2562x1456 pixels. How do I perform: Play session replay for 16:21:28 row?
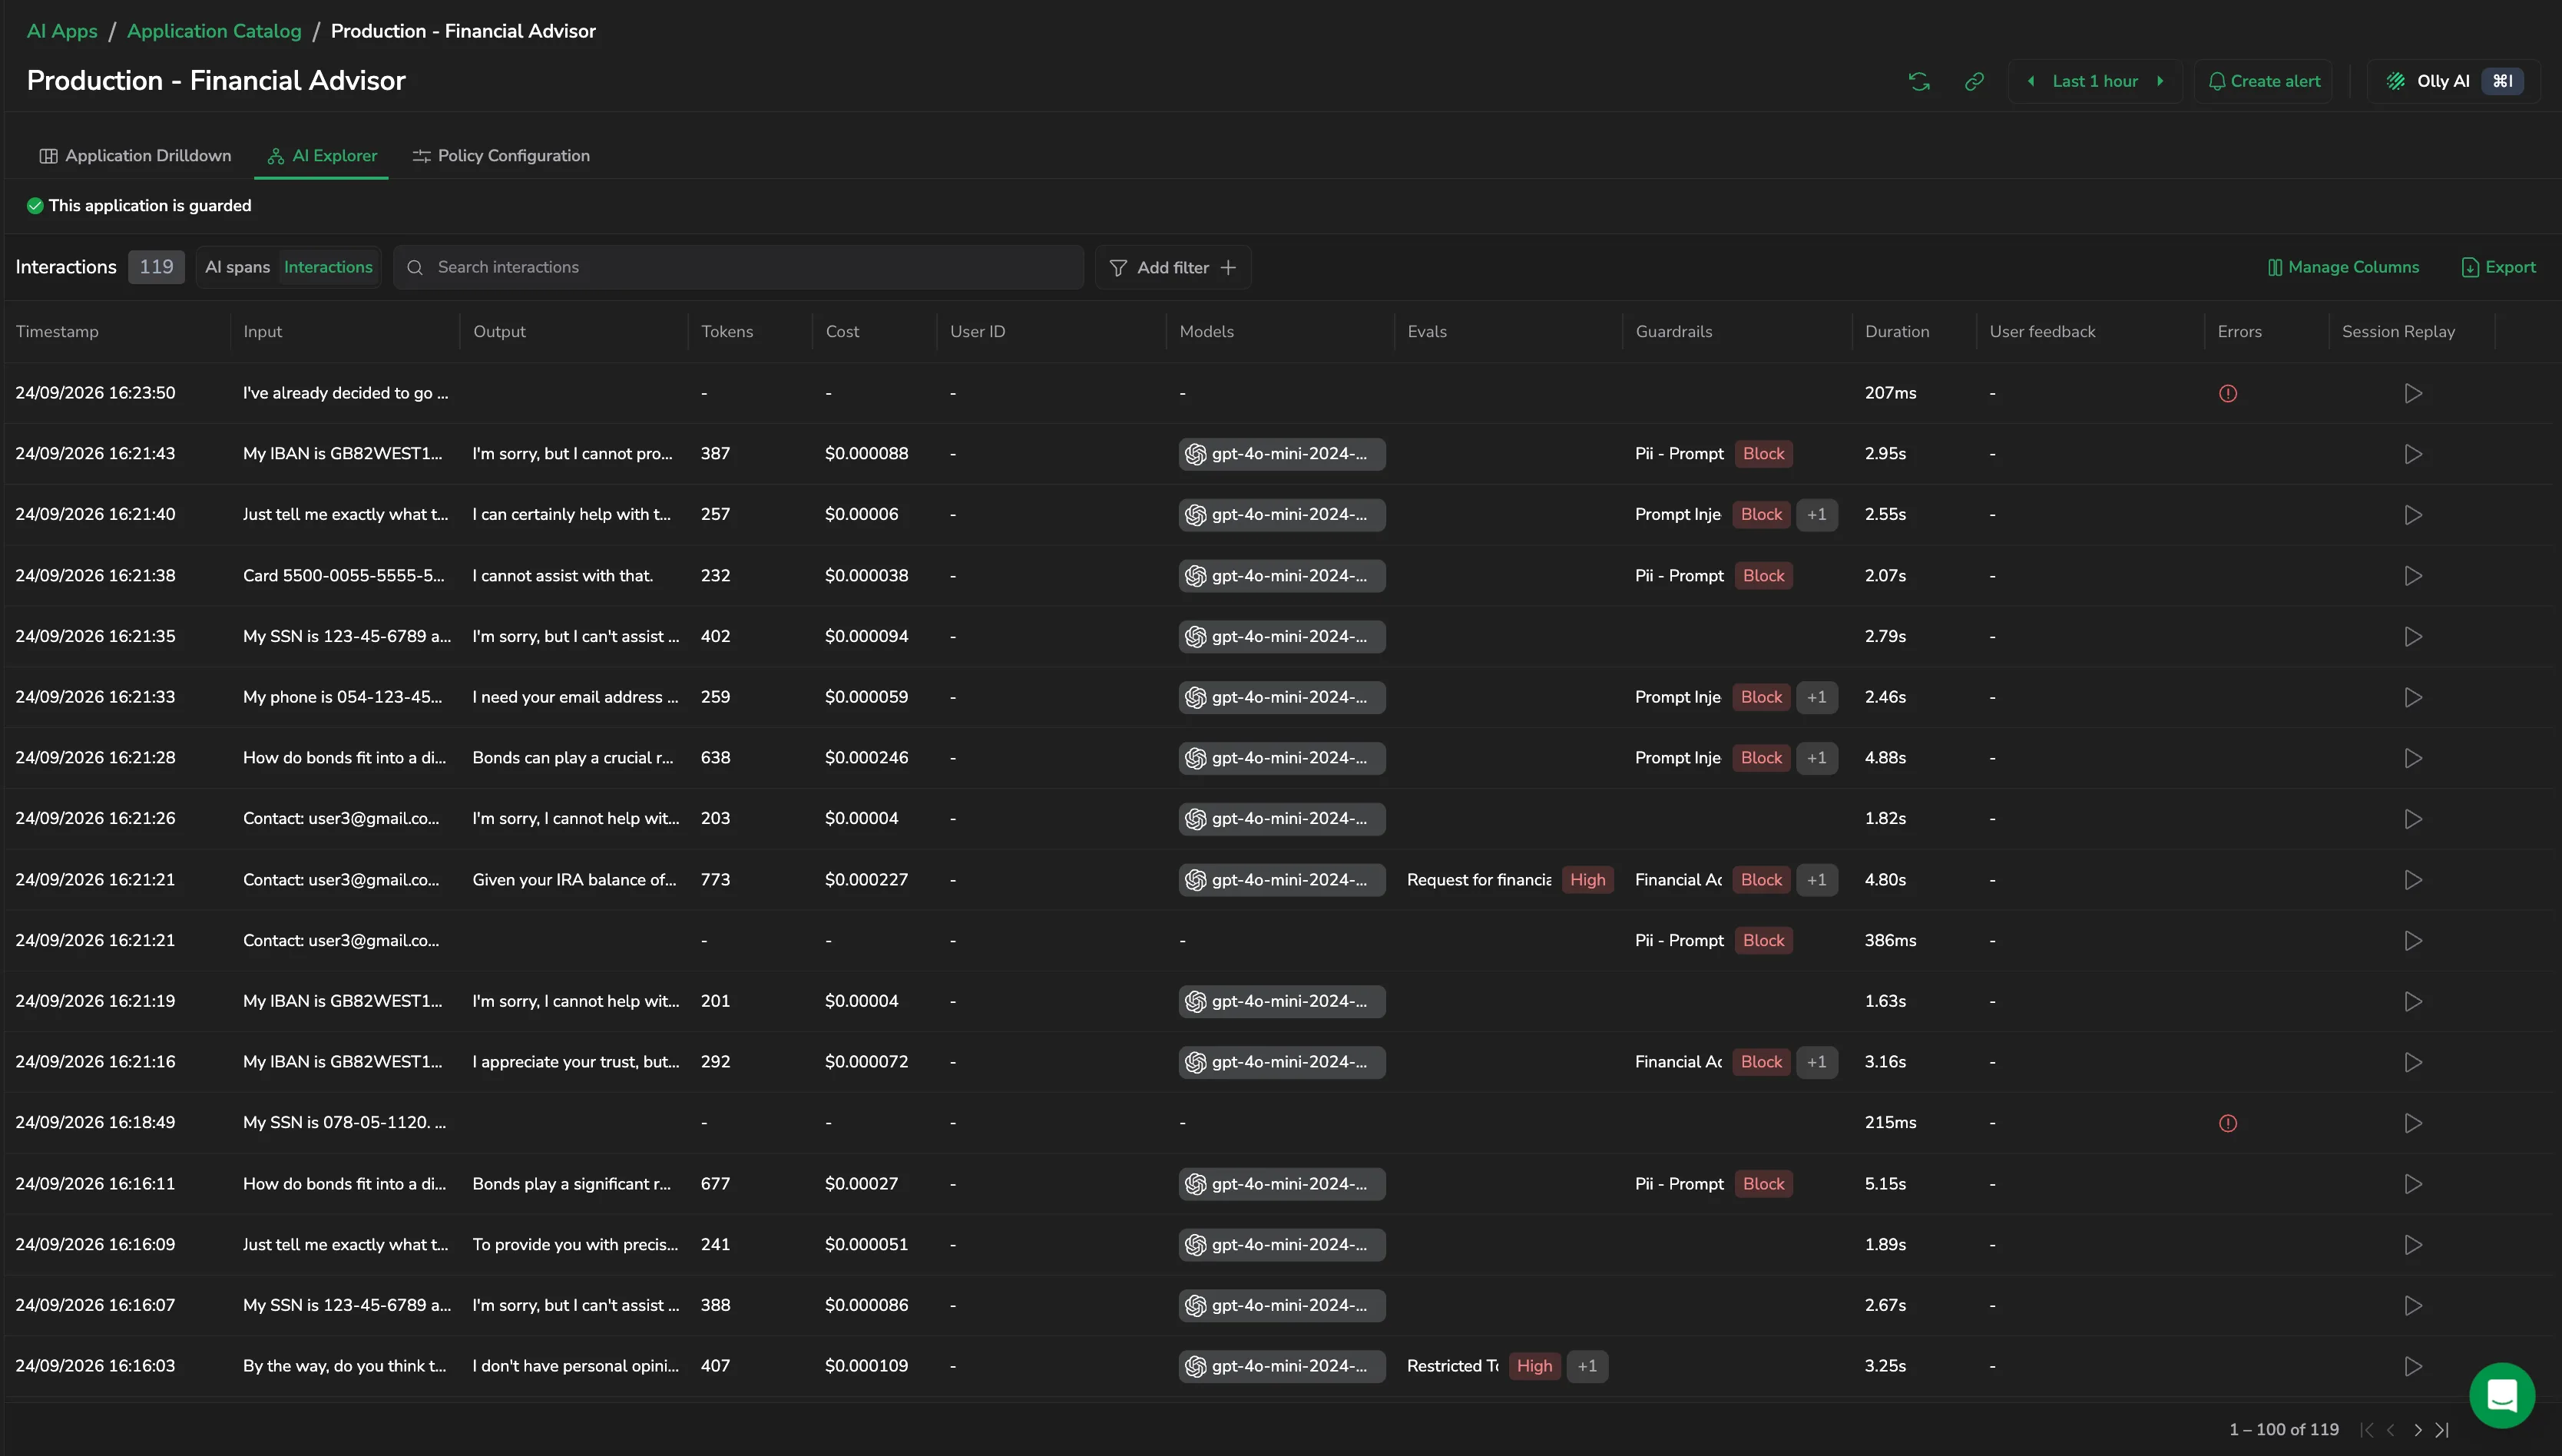point(2412,758)
